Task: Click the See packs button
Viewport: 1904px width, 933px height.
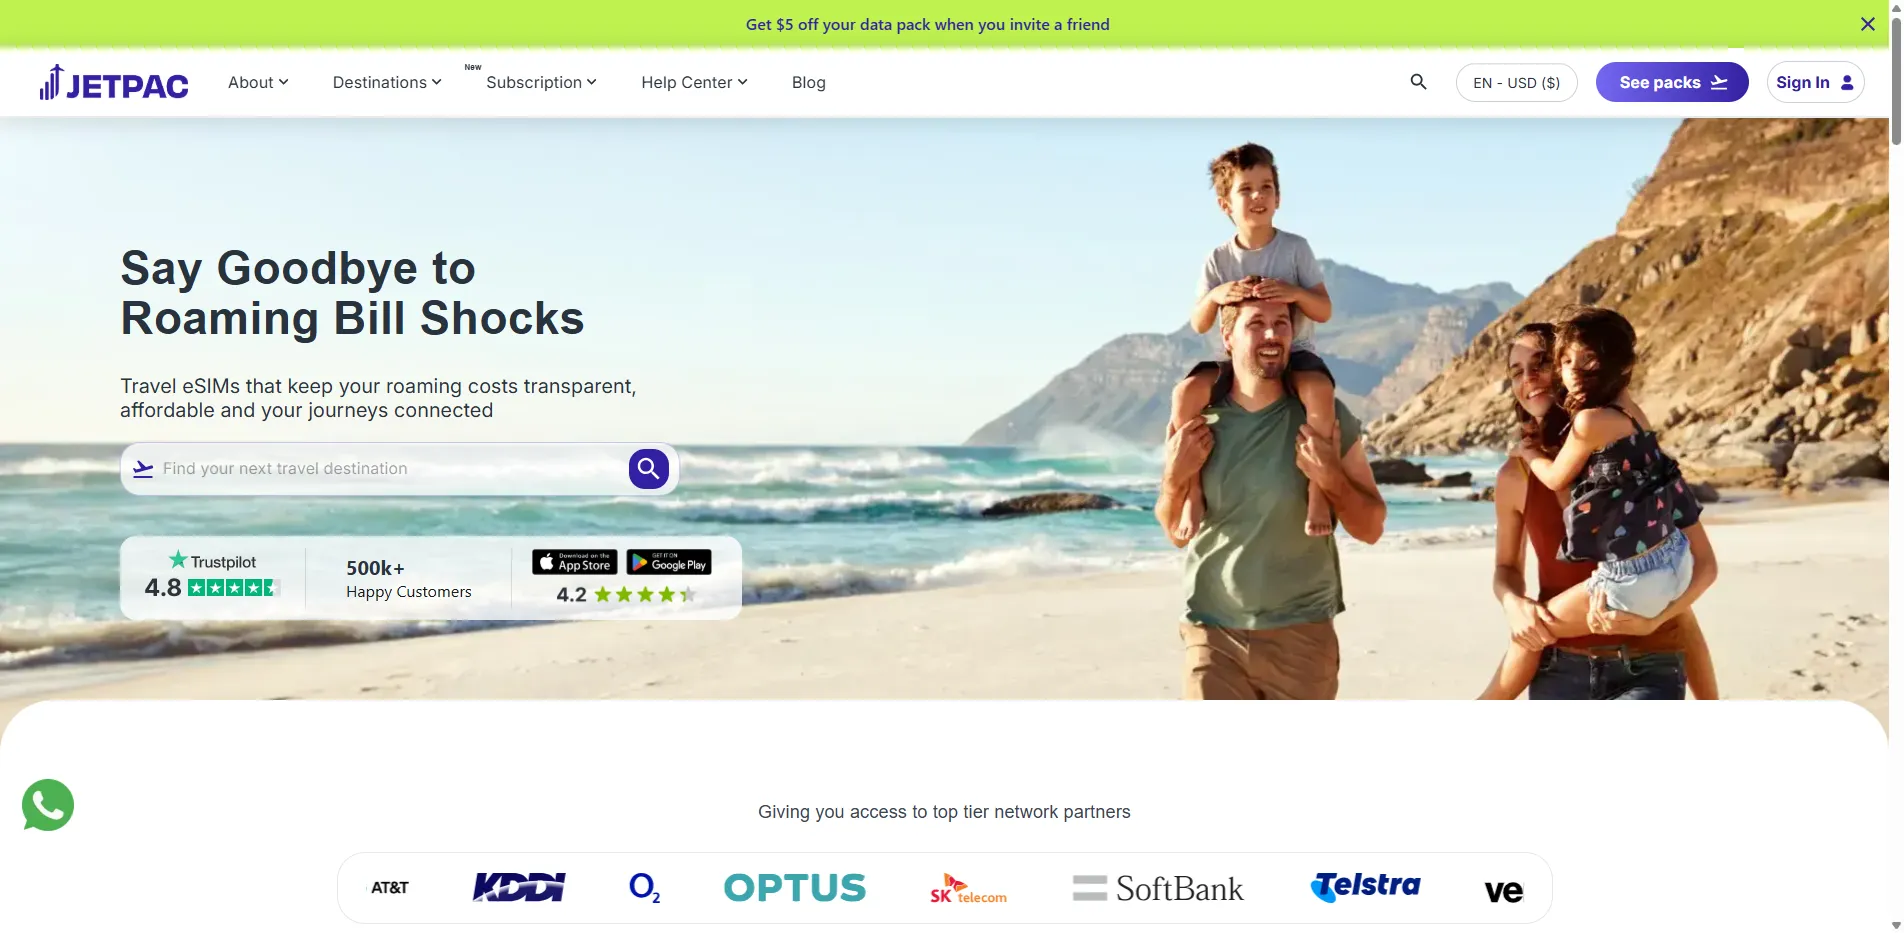Action: (1672, 82)
